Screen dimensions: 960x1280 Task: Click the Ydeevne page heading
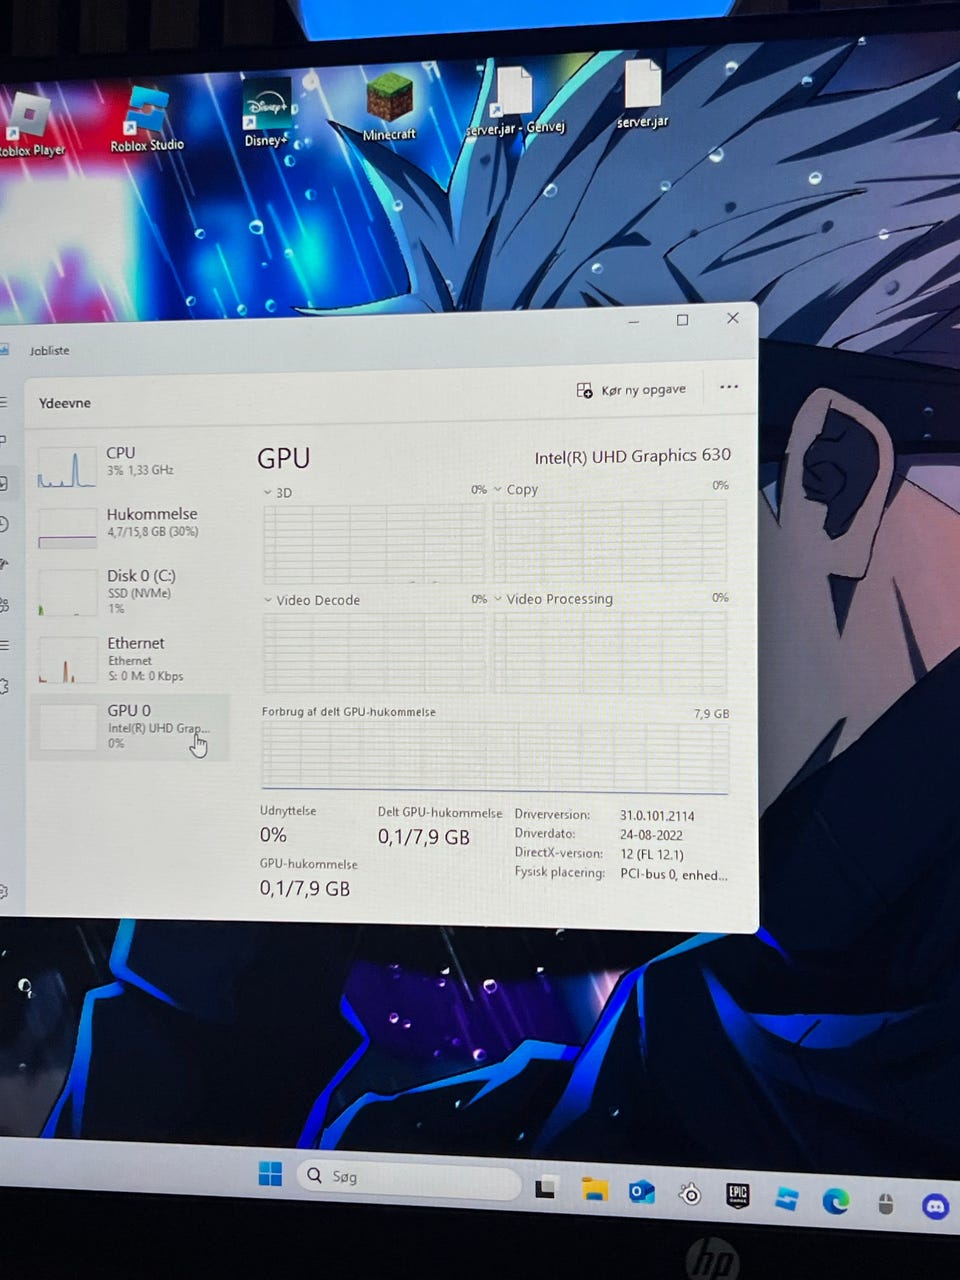click(64, 403)
